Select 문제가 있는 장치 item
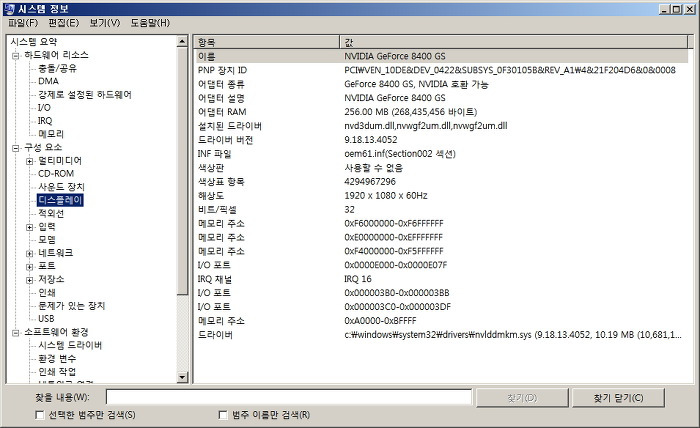The image size is (700, 428). [71, 306]
